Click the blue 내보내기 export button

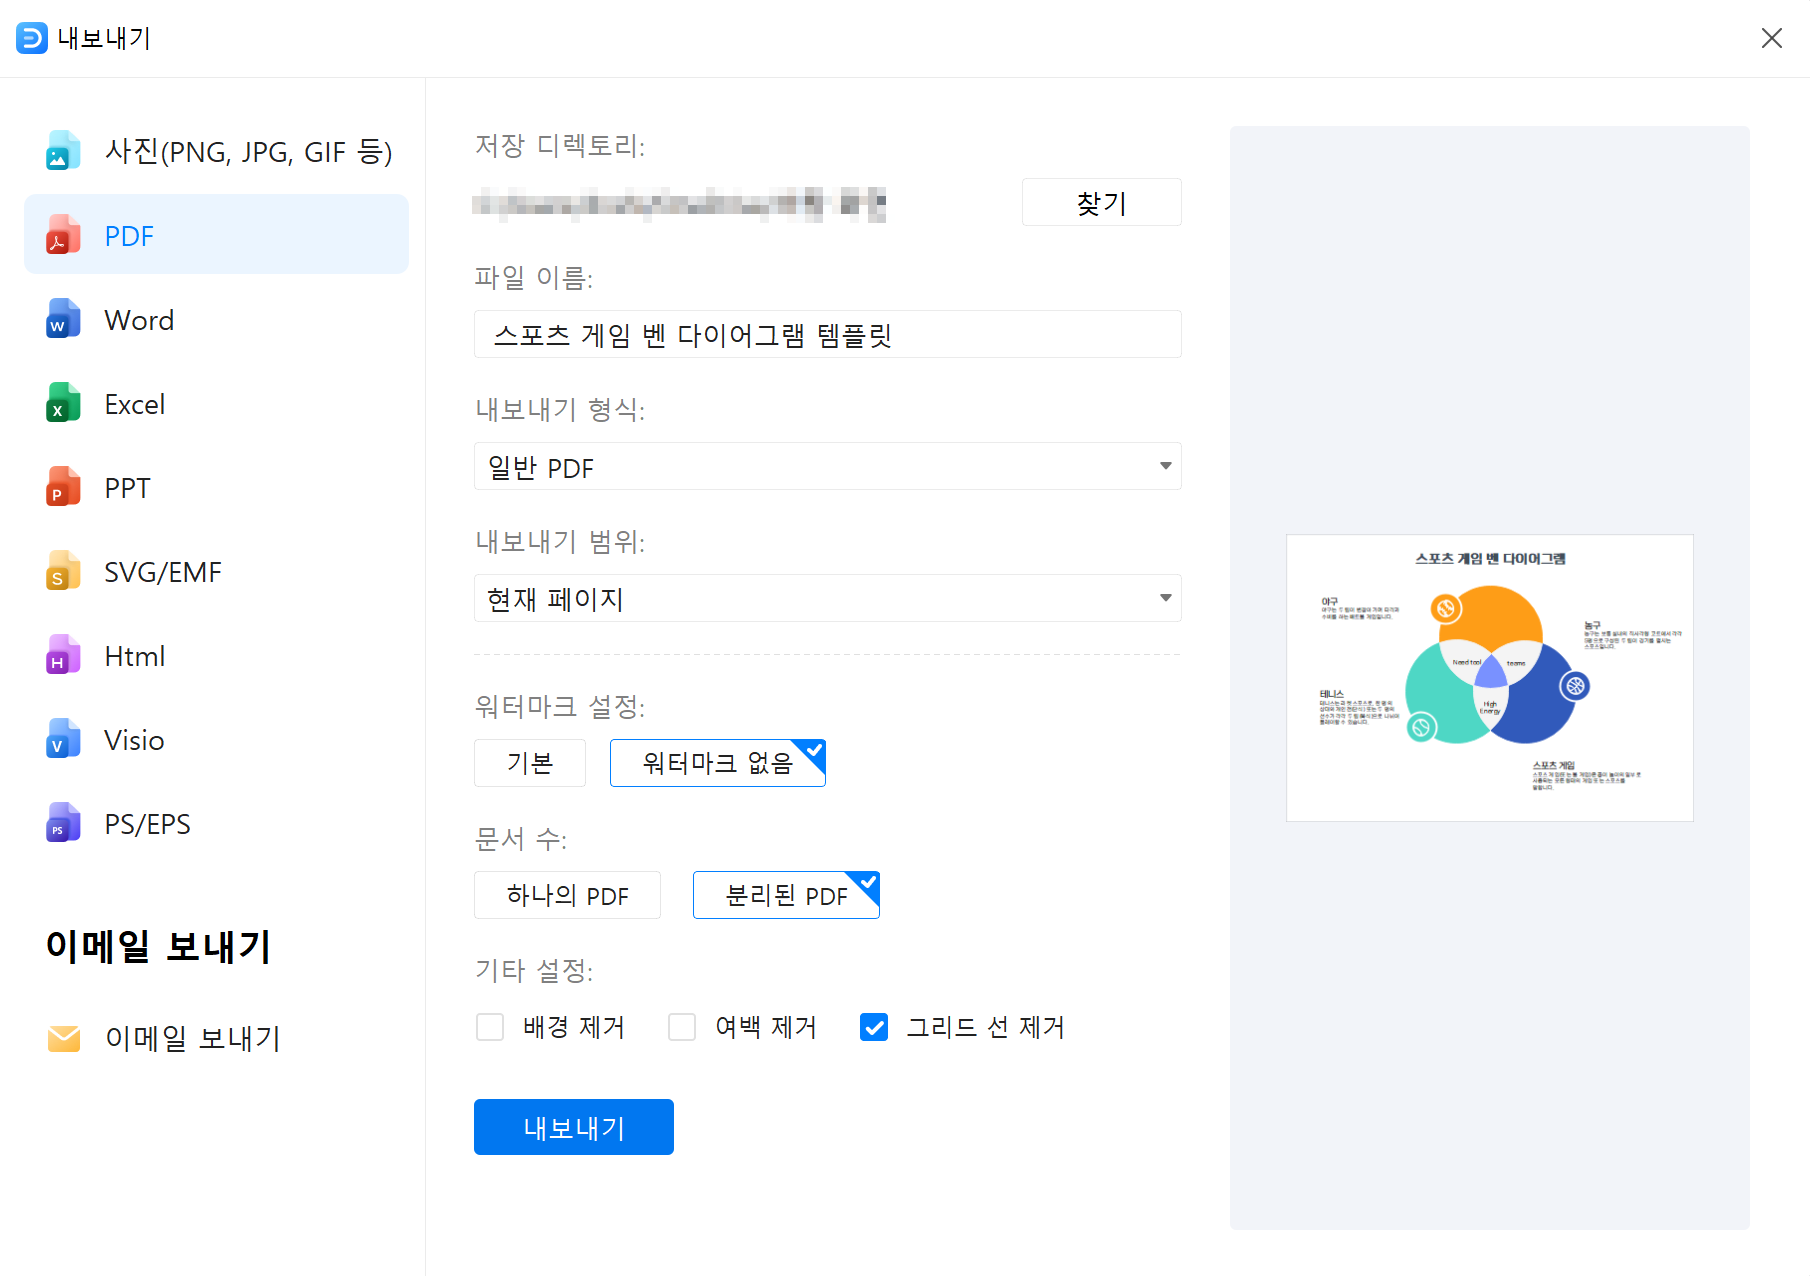573,1127
